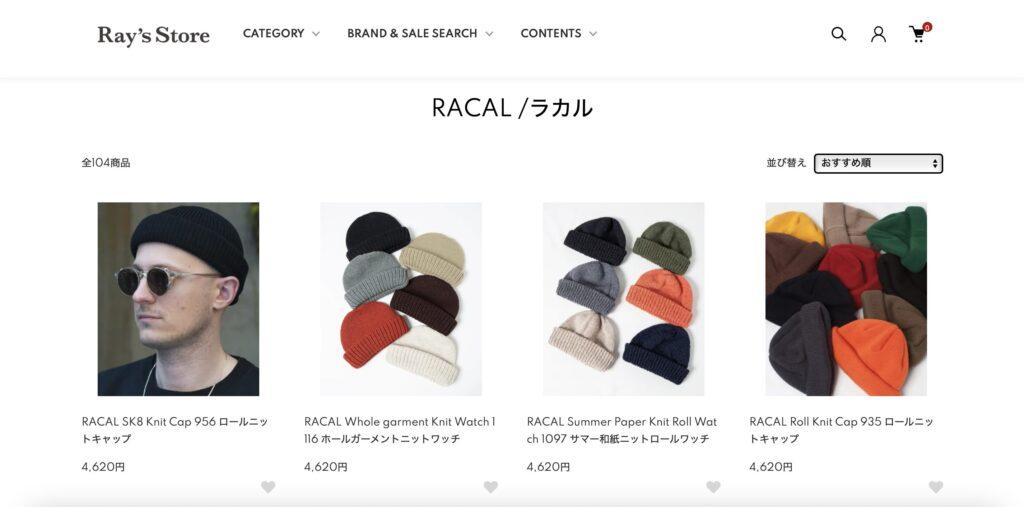Open the account profile icon
The width and height of the screenshot is (1024, 507).
click(878, 34)
